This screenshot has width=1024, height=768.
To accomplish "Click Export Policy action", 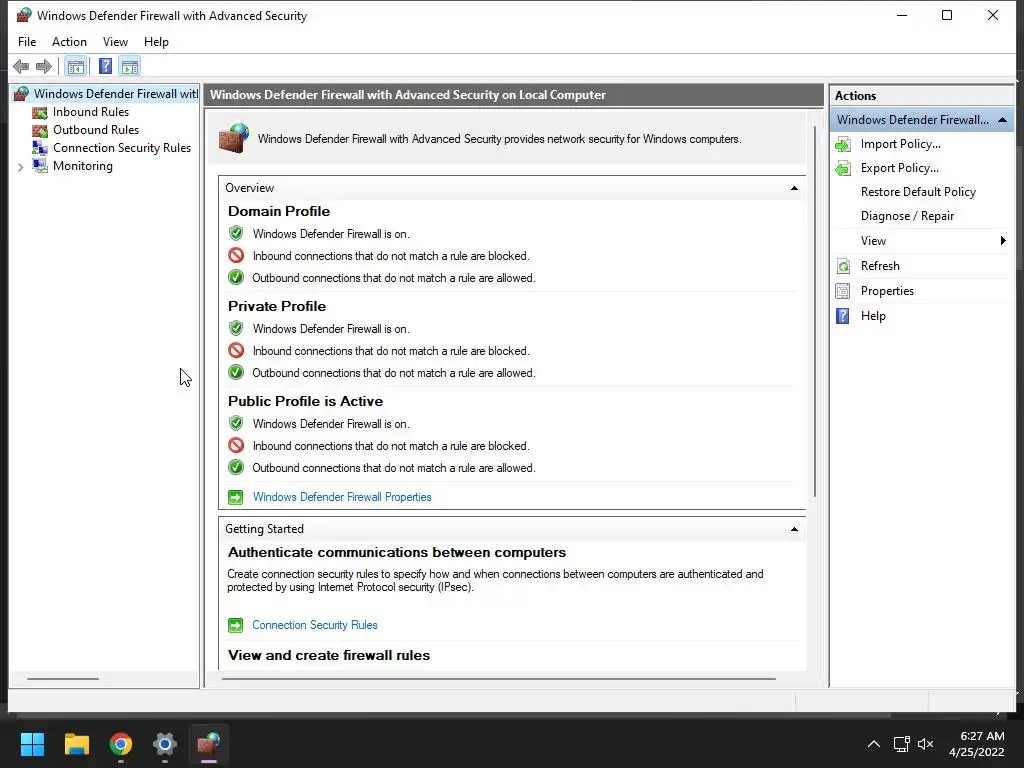I will tap(899, 168).
